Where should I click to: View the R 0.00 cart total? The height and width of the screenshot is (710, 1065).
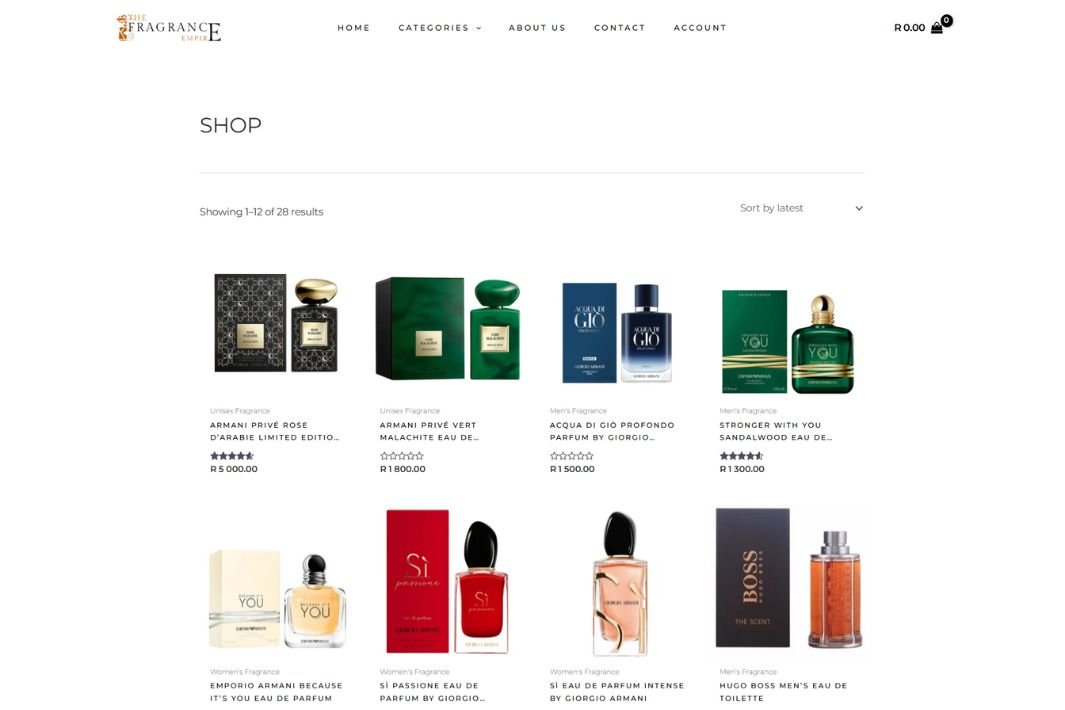point(909,28)
